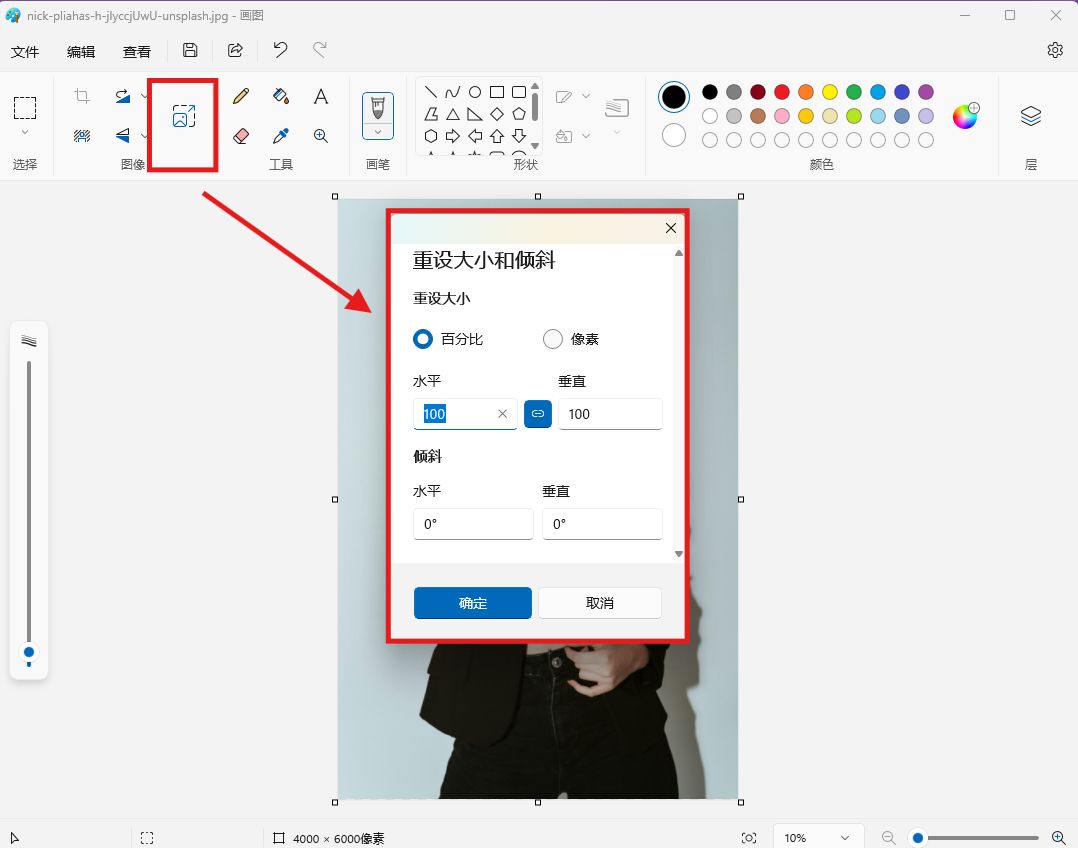The height and width of the screenshot is (848, 1078).
Task: Select the primary black color circle
Action: [674, 97]
